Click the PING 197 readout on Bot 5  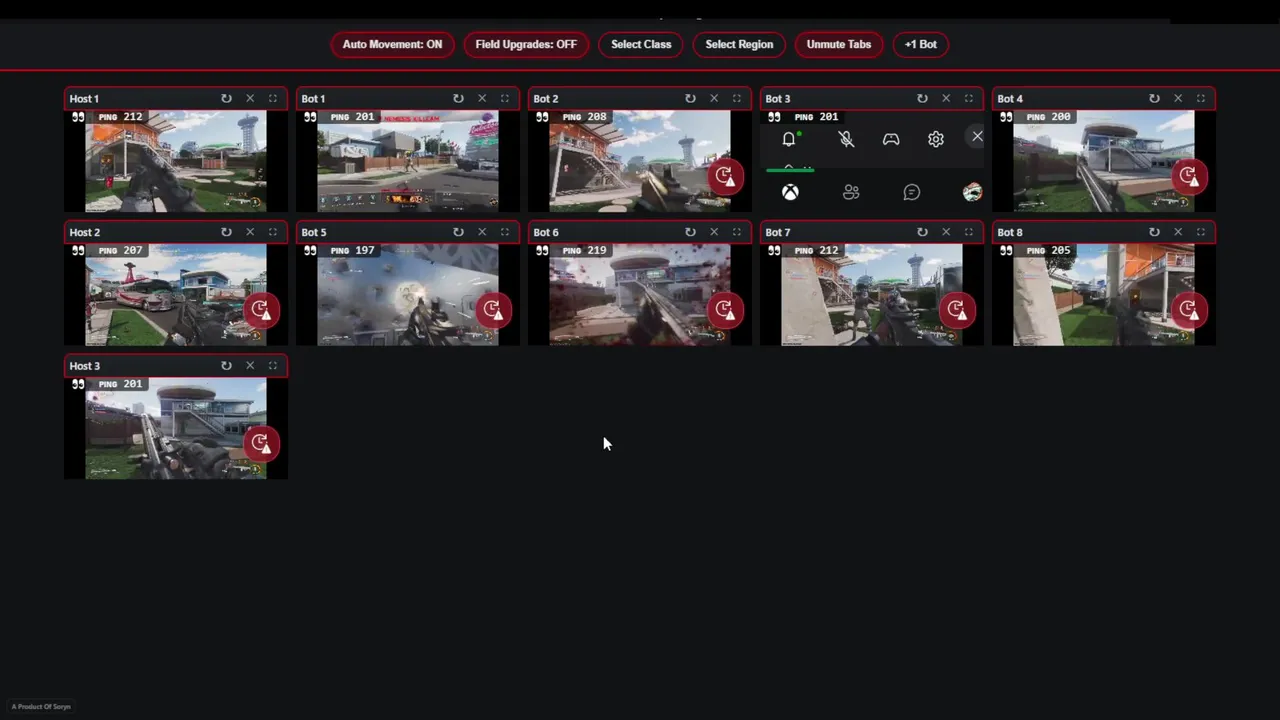(352, 250)
